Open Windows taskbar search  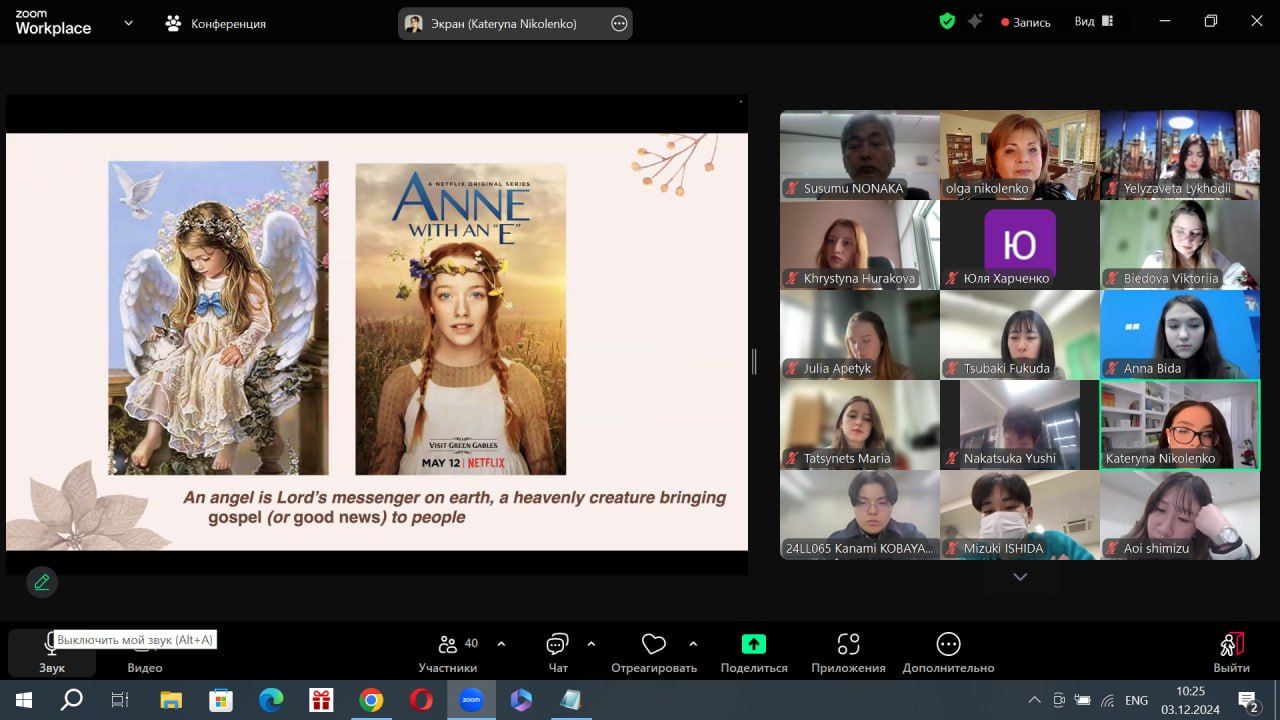click(x=71, y=700)
